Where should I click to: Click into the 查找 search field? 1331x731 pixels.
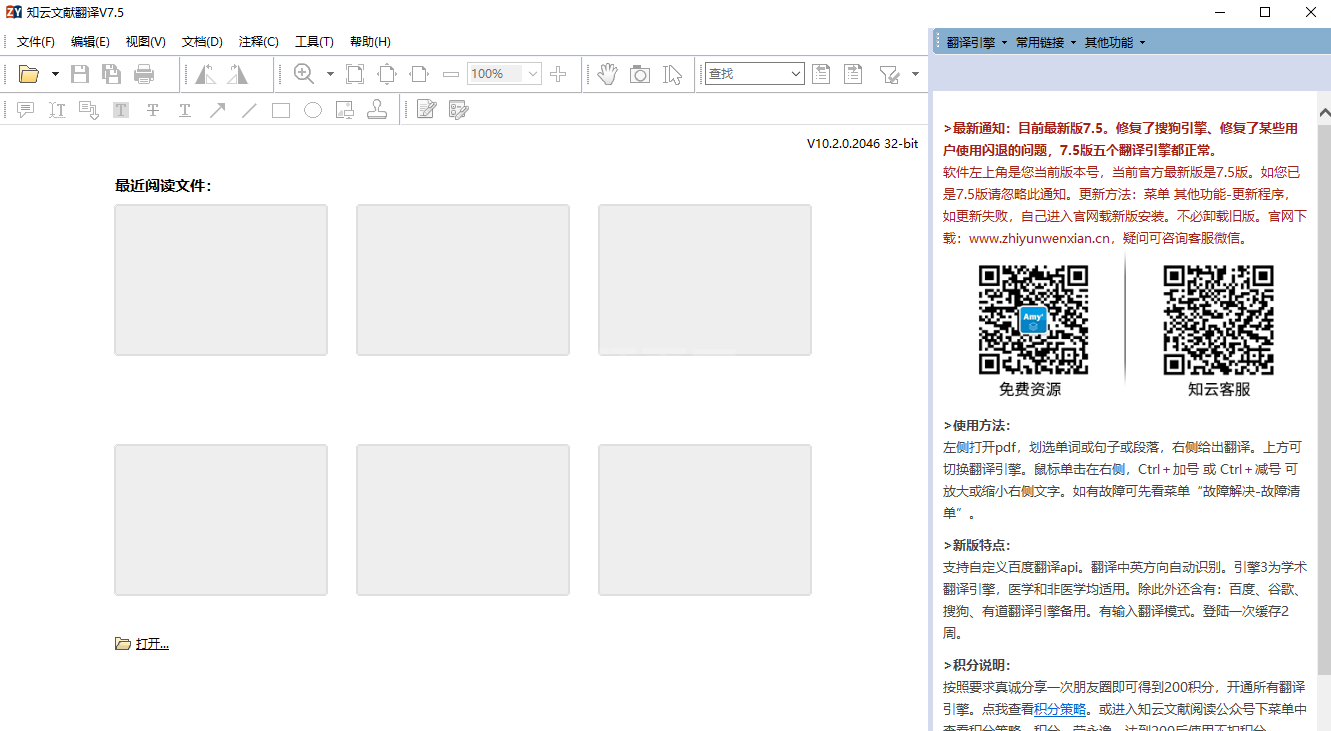[x=746, y=74]
